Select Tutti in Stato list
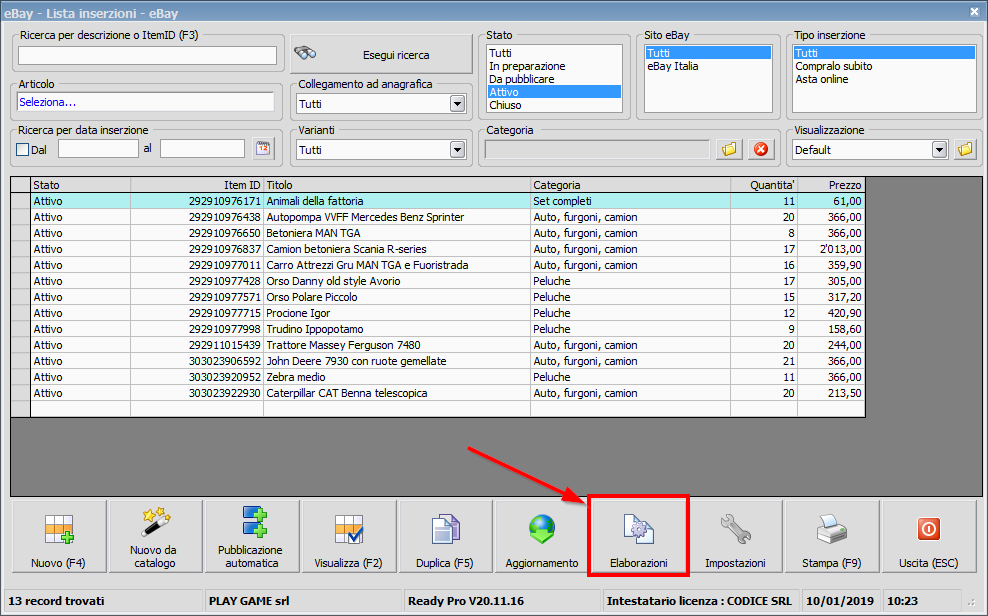The image size is (988, 616). tap(554, 53)
